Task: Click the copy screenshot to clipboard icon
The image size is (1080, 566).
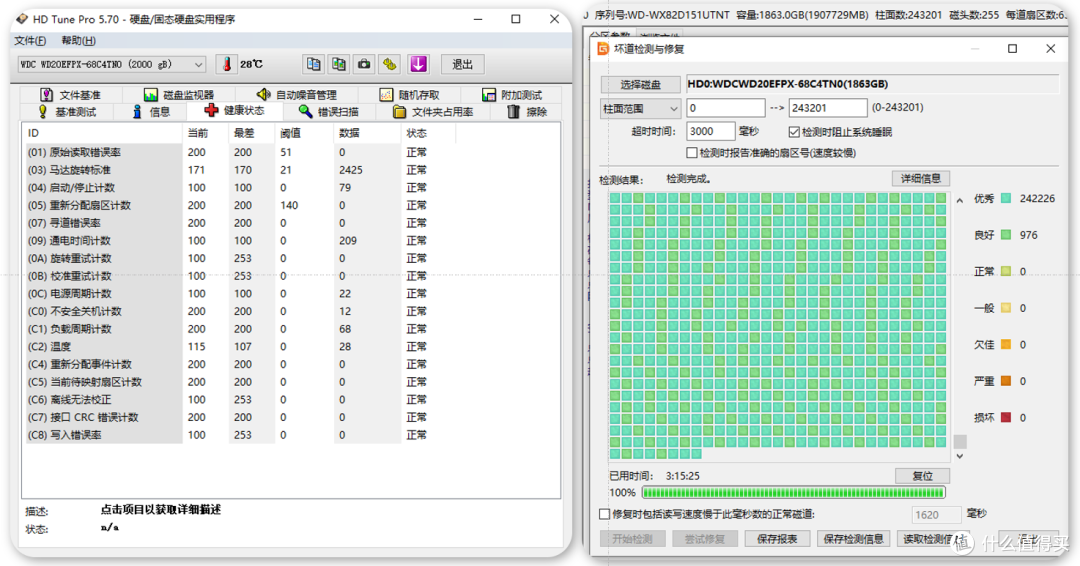Action: coord(338,64)
